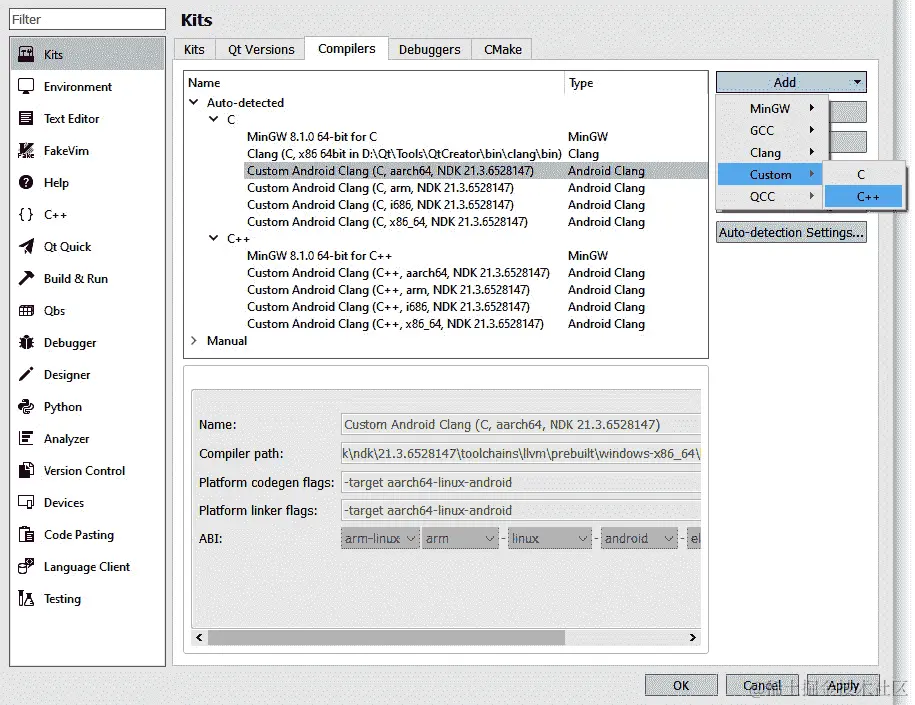The width and height of the screenshot is (915, 705).
Task: Collapse the C compilers group
Action: (214, 119)
